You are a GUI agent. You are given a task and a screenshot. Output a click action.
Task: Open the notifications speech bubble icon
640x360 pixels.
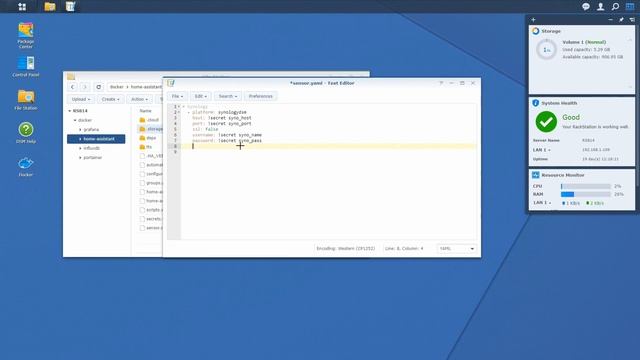pos(586,7)
